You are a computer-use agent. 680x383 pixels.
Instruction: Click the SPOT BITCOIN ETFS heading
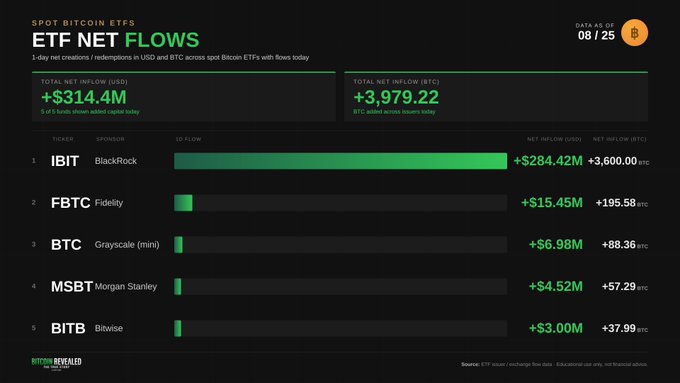[83, 23]
